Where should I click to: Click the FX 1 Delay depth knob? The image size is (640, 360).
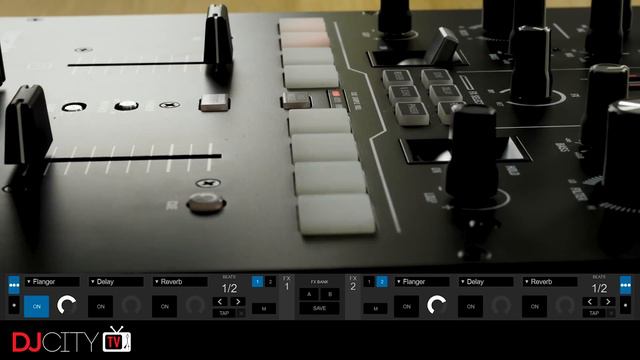tap(131, 305)
